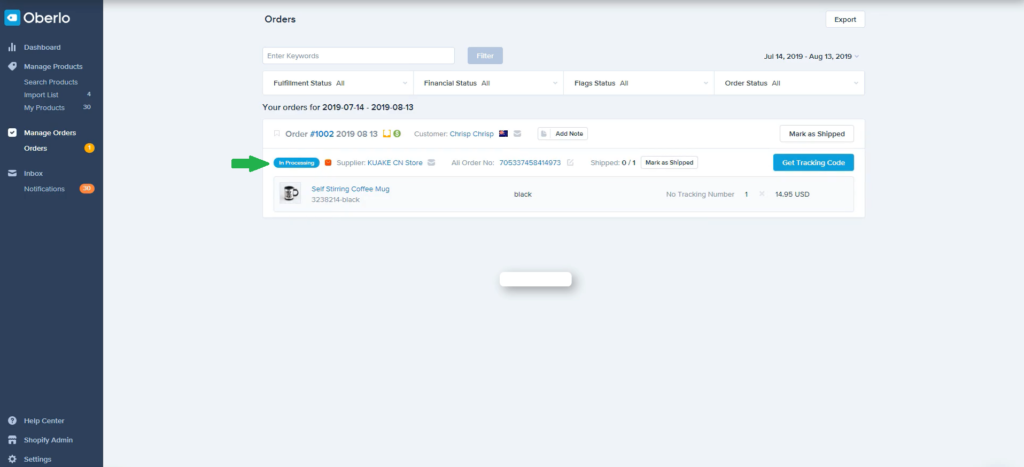Viewport: 1024px width, 467px height.
Task: Click the envelope icon beside Chrisp Chrisp
Action: tap(517, 134)
